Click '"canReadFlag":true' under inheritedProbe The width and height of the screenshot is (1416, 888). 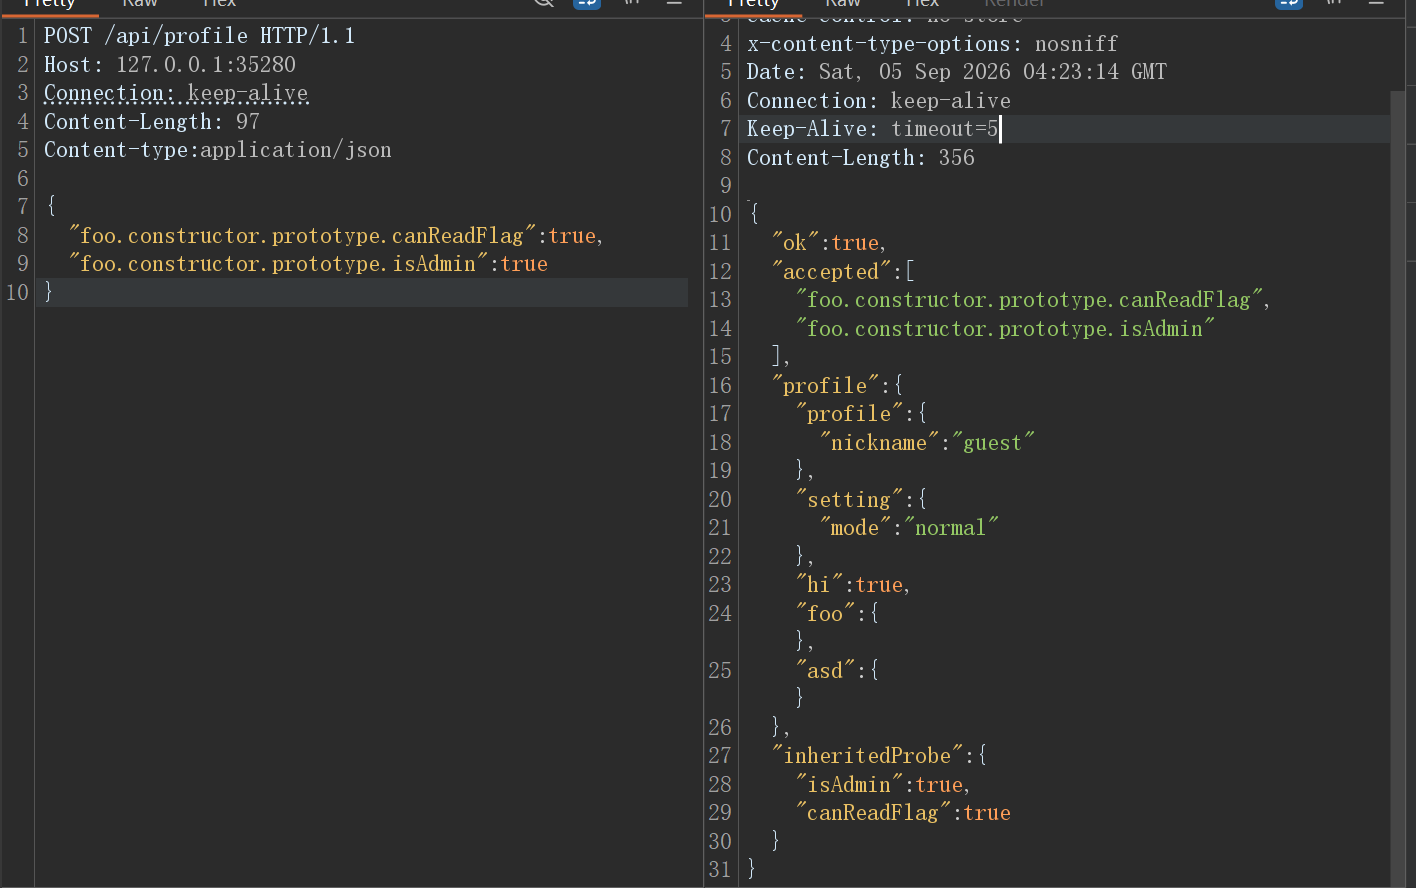point(903,813)
